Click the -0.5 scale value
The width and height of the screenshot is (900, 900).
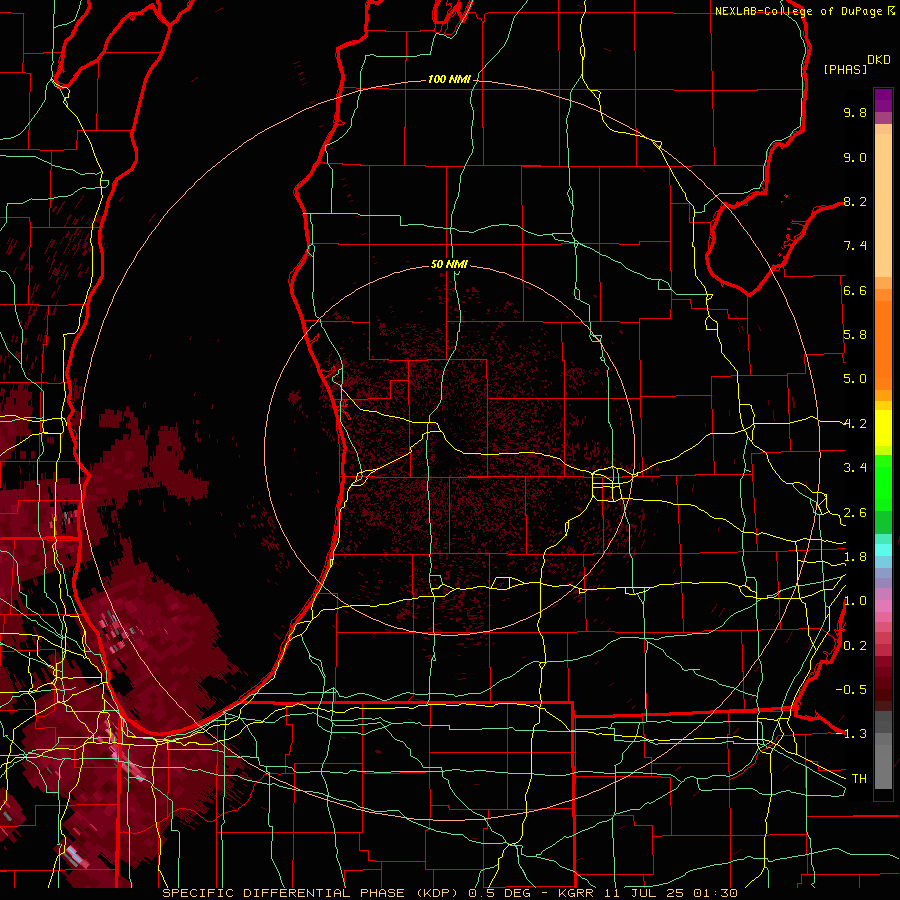(x=851, y=689)
